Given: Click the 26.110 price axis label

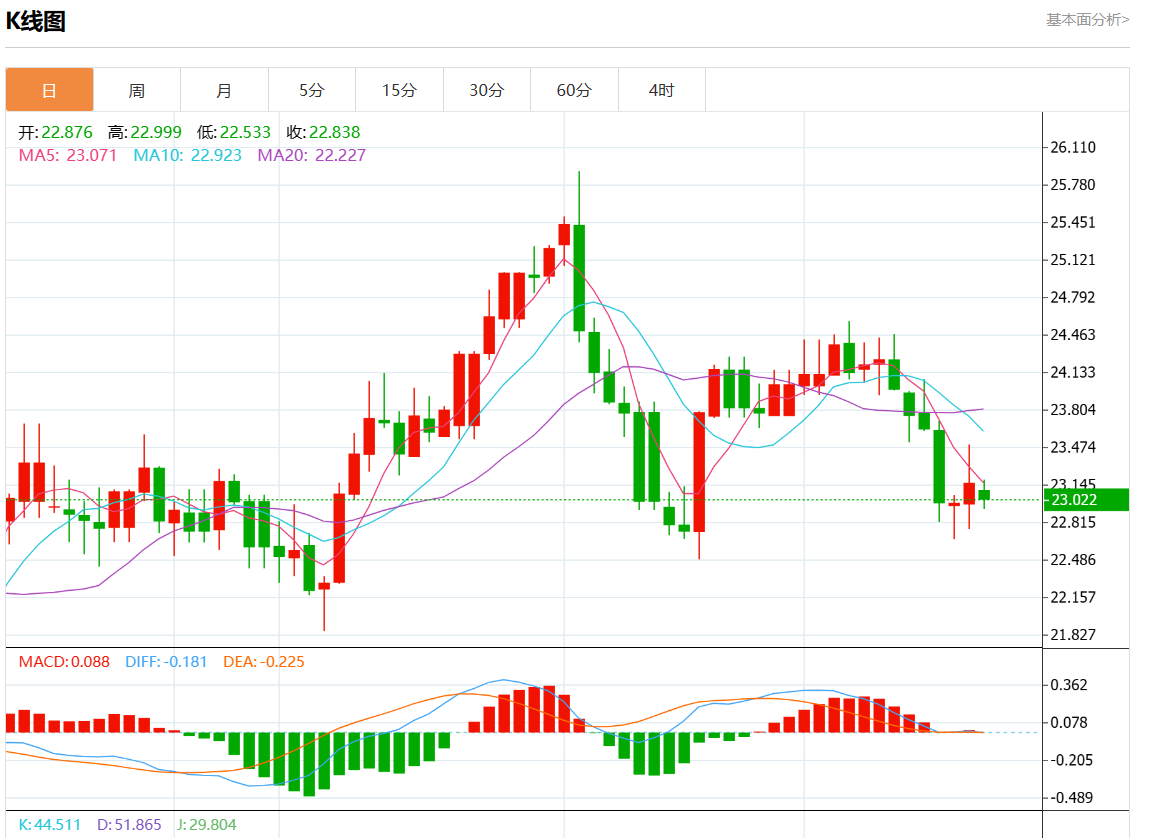Looking at the screenshot, I should [1072, 147].
